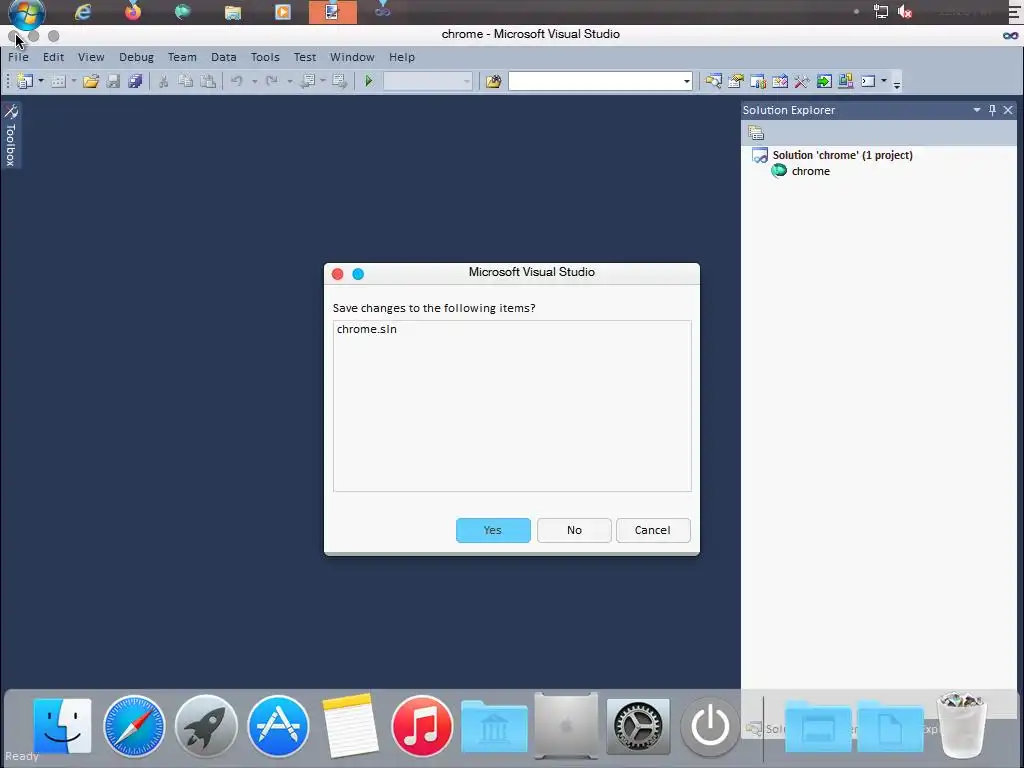Screen dimensions: 1024x768
Task: Open Firefox from top taskbar
Action: coord(133,11)
